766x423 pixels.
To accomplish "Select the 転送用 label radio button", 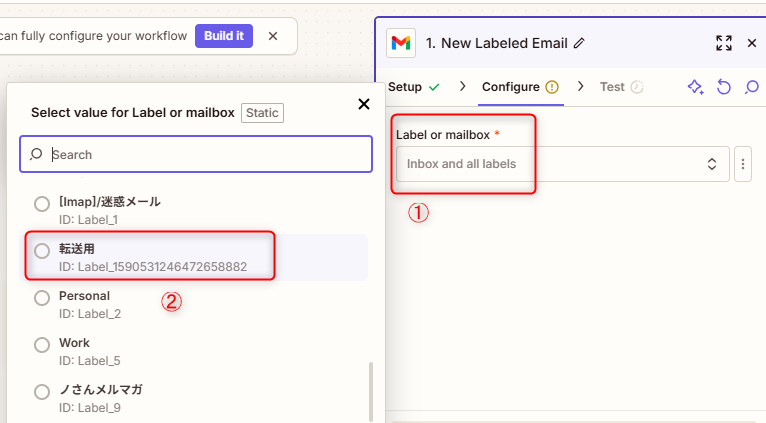I will point(42,251).
